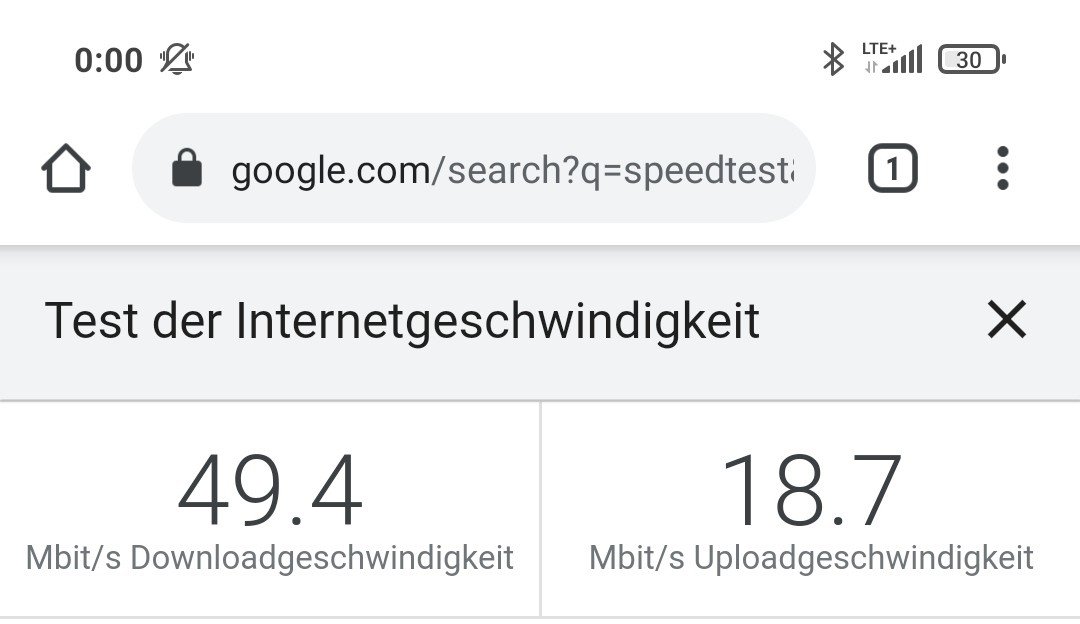Tap the upload speed result tile
The height and width of the screenshot is (624, 1080).
coord(811,509)
